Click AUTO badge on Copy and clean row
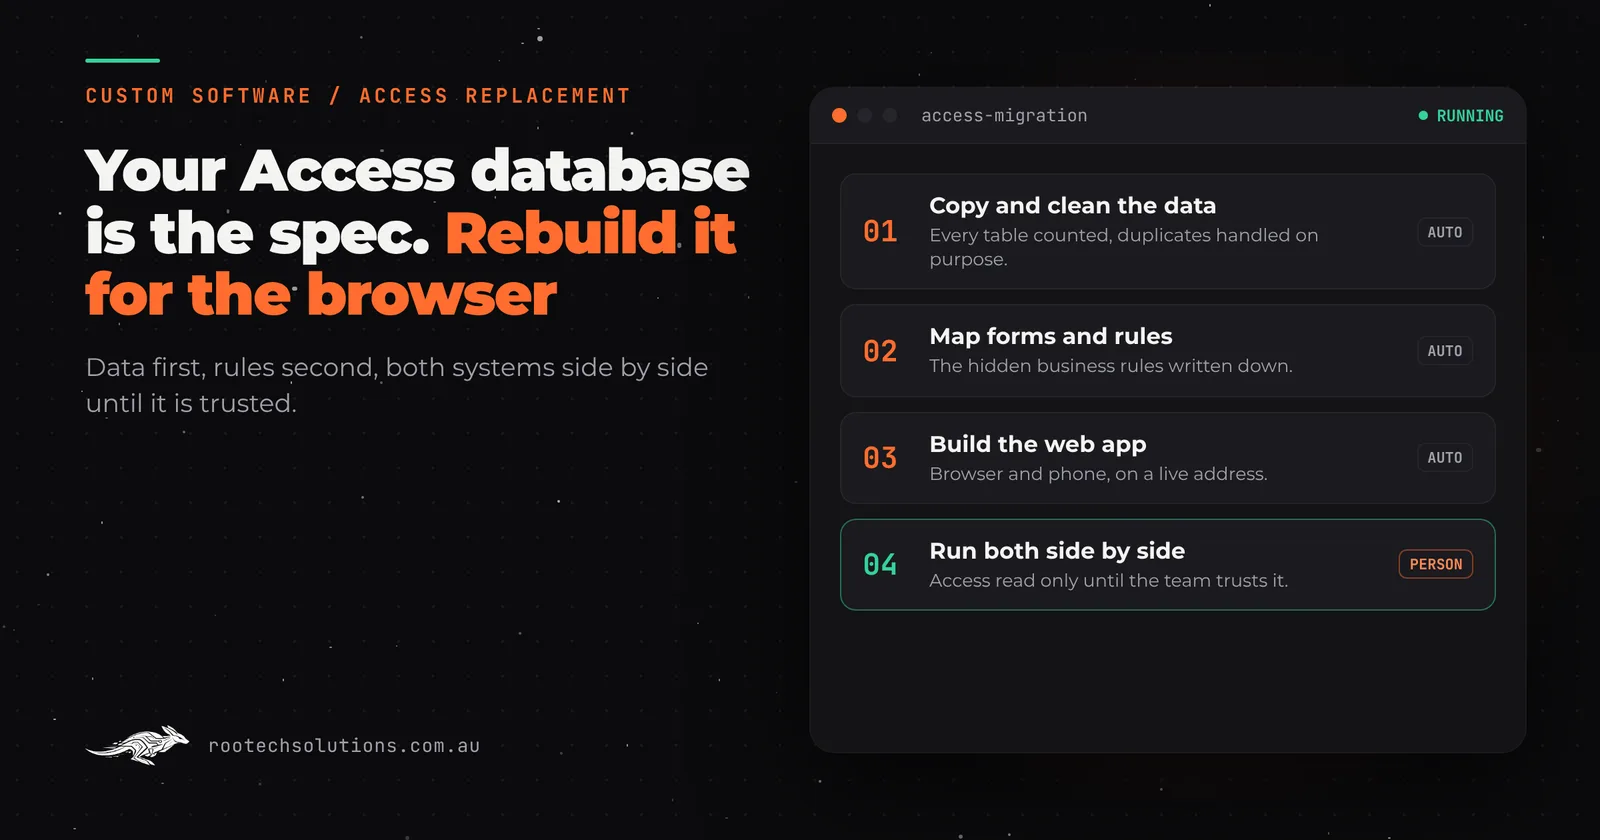1600x840 pixels. [x=1445, y=232]
